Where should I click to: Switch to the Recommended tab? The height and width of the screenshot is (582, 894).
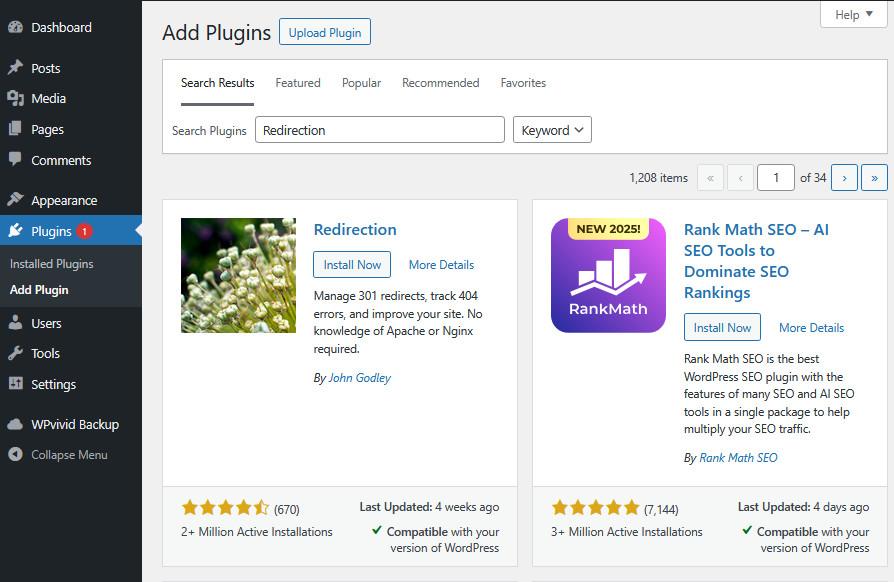tap(440, 83)
